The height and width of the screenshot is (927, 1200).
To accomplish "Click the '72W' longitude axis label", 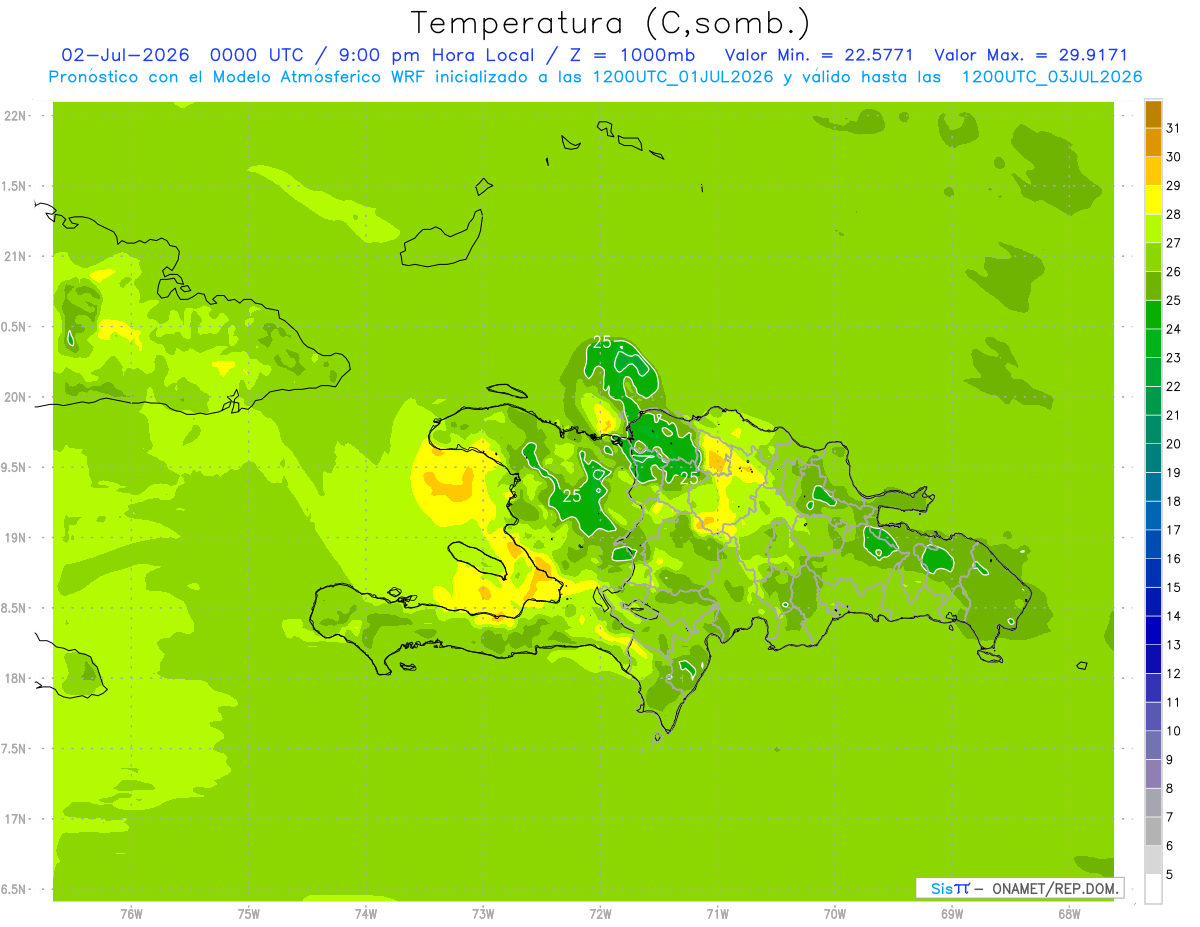I will click(x=600, y=913).
